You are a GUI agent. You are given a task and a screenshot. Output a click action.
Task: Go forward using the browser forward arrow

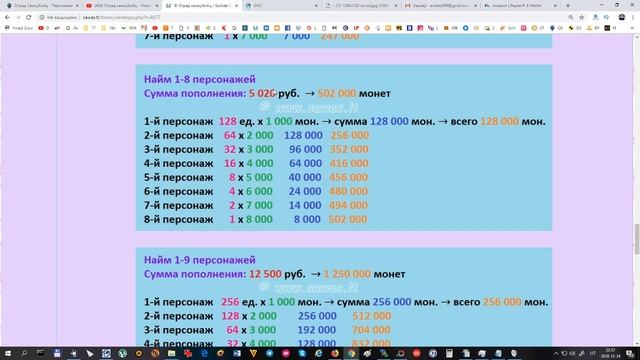pos(18,18)
